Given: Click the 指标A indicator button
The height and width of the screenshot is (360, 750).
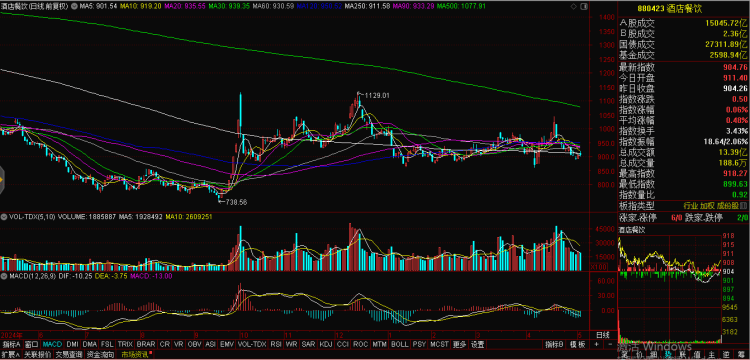Looking at the screenshot, I should pyautogui.click(x=11, y=344).
